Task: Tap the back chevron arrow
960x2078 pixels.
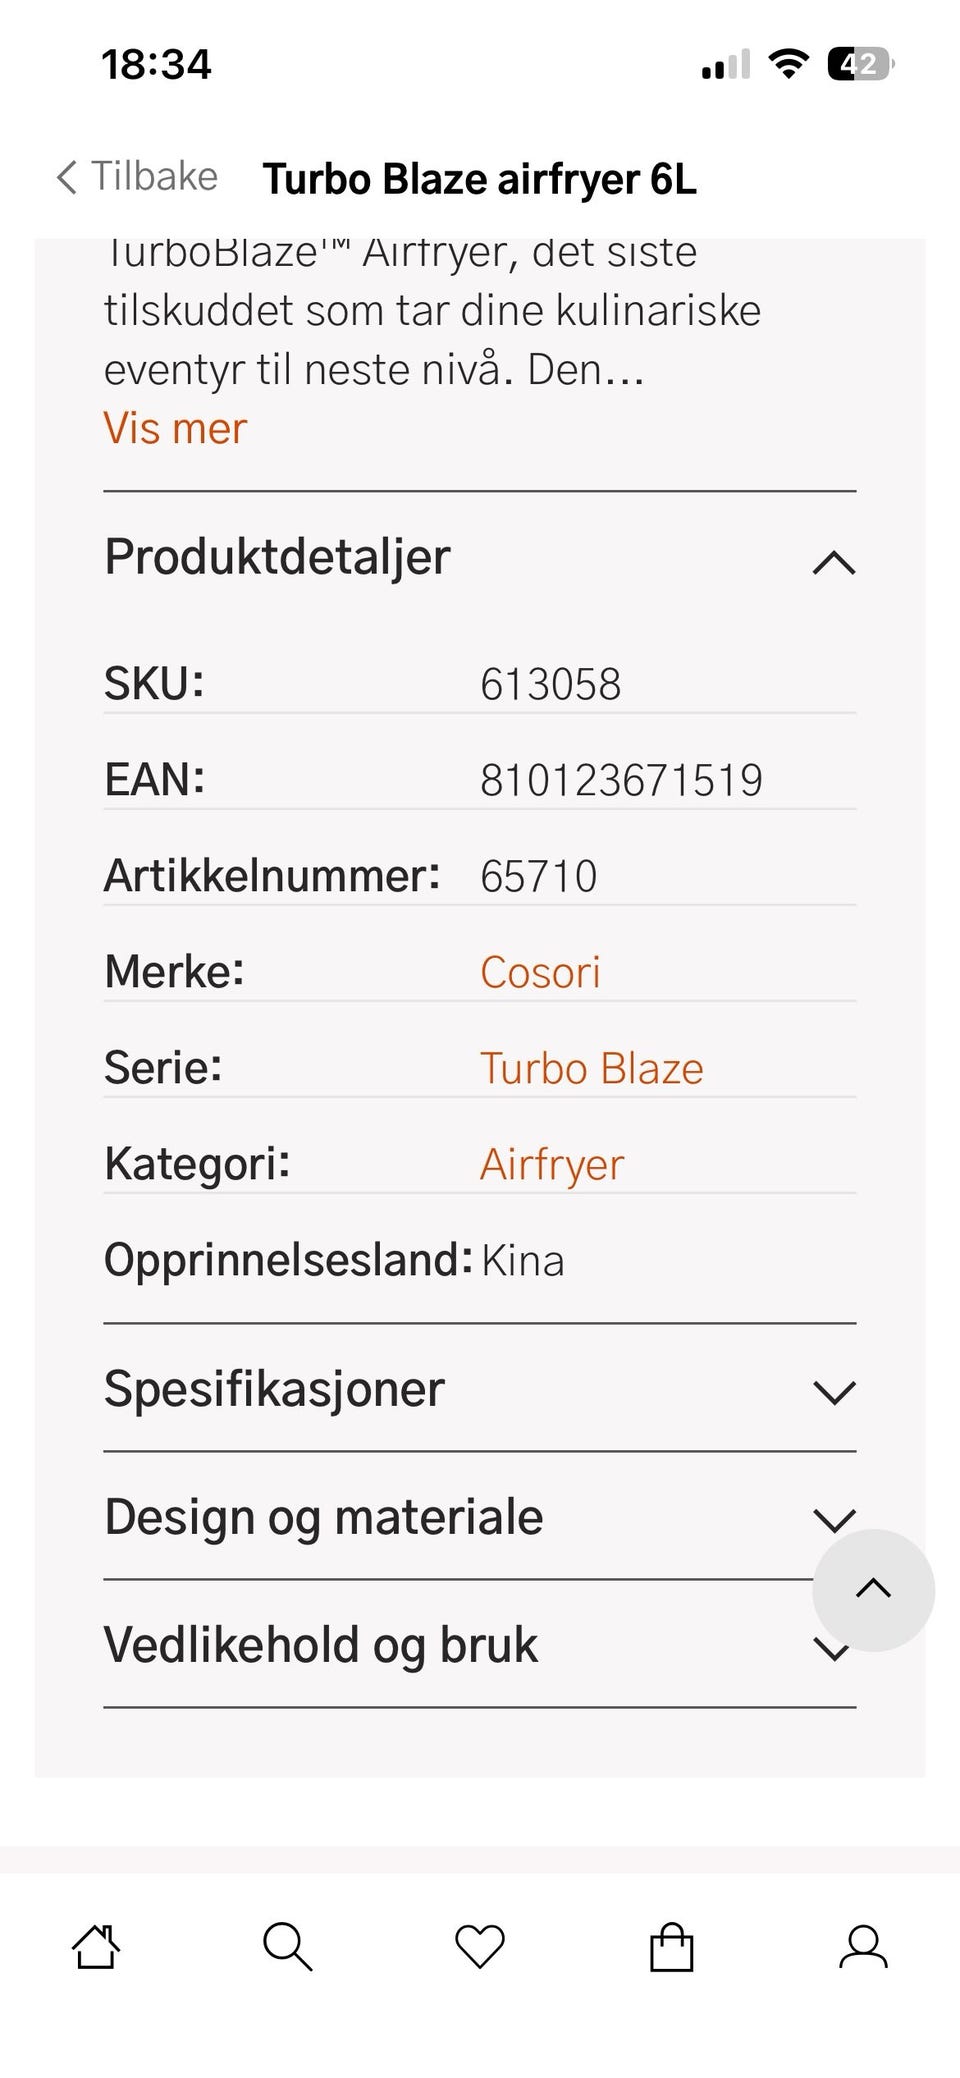Action: (66, 177)
